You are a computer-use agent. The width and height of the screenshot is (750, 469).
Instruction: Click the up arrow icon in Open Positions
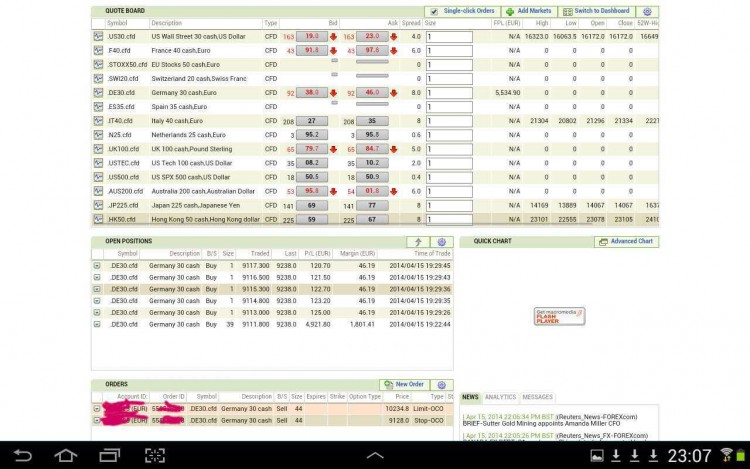(x=419, y=242)
